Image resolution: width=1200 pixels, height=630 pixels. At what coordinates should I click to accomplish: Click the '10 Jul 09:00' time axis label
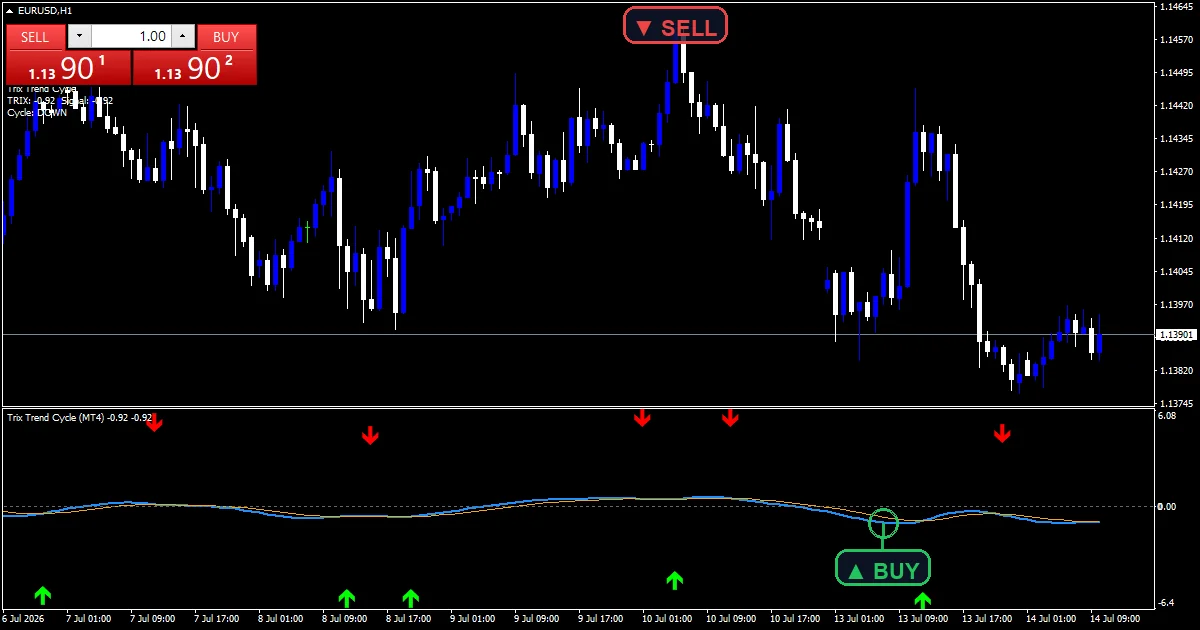[730, 619]
